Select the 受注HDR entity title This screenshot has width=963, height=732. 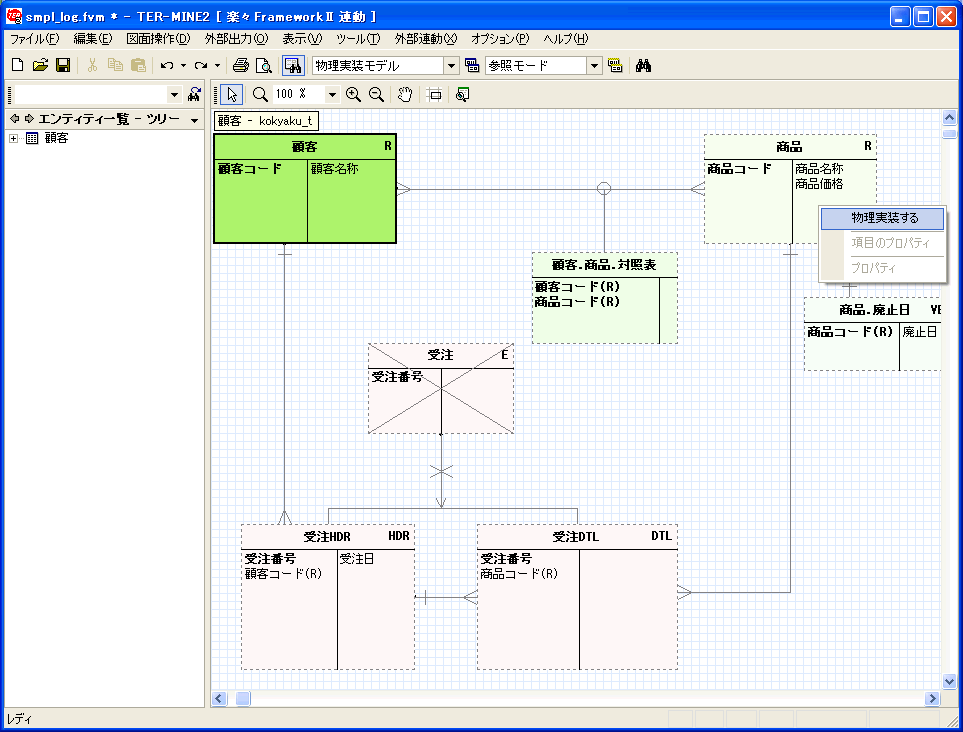click(x=327, y=537)
